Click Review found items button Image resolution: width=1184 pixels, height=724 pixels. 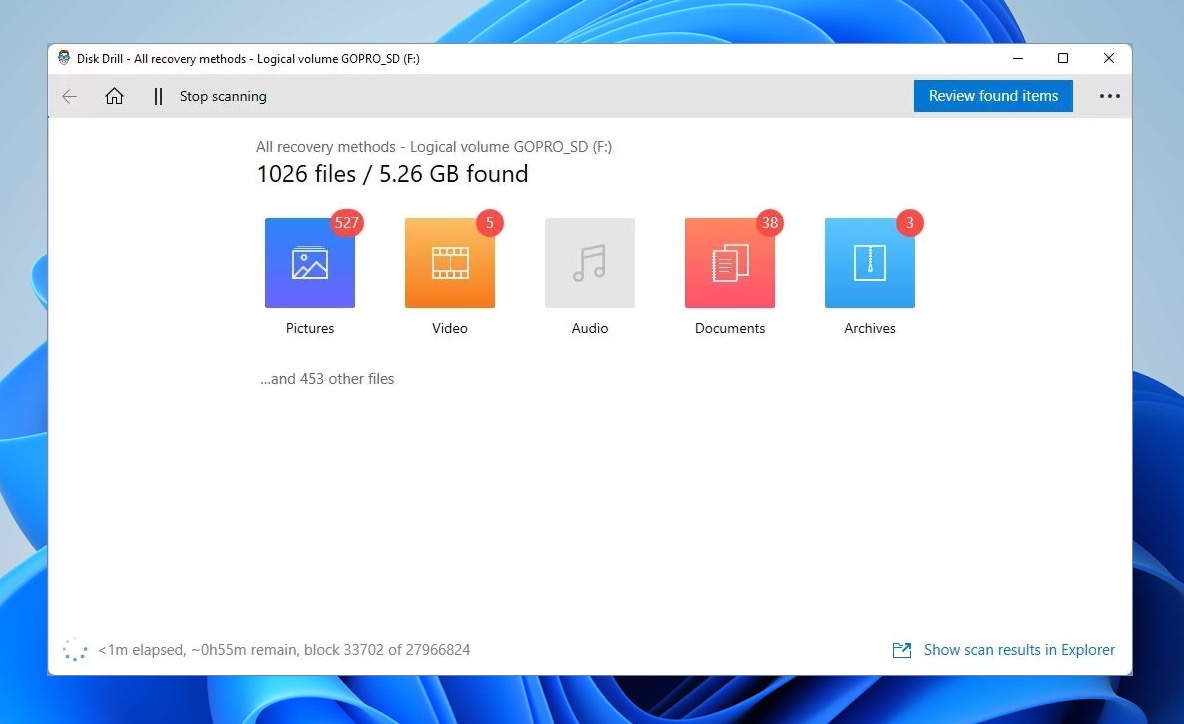tap(993, 96)
